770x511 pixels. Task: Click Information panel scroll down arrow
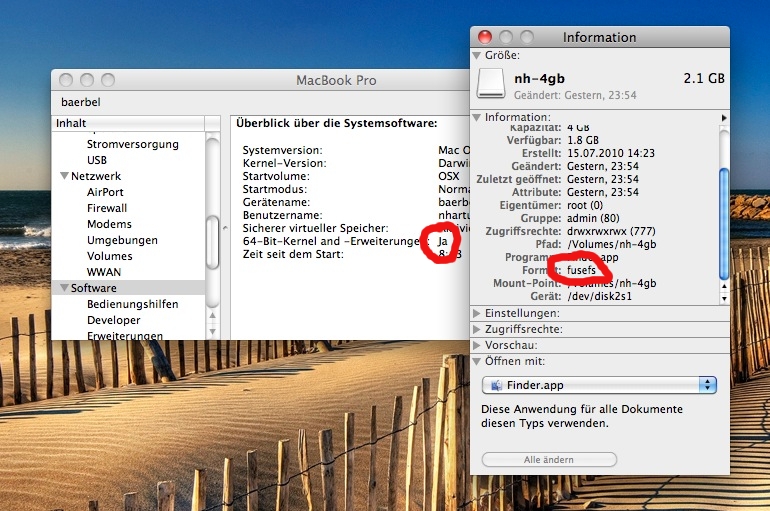724,298
